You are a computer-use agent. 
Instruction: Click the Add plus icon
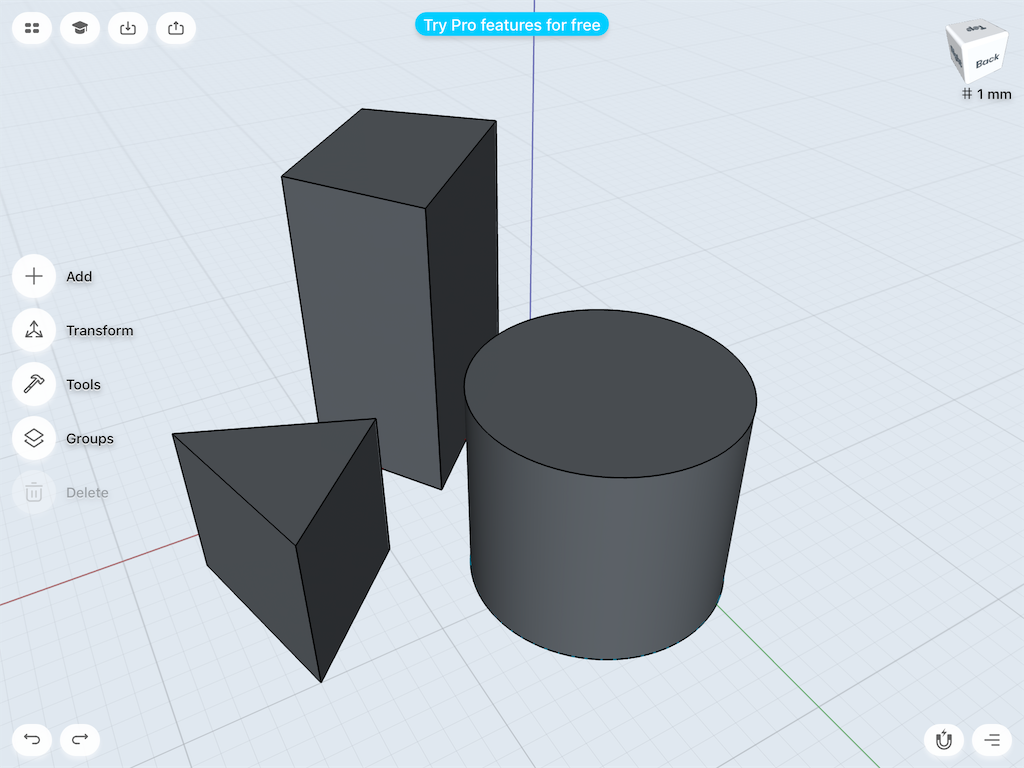(x=34, y=276)
